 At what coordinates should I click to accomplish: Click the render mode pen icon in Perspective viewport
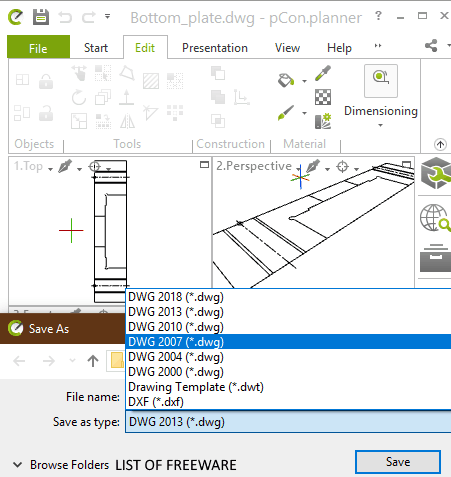[313, 166]
